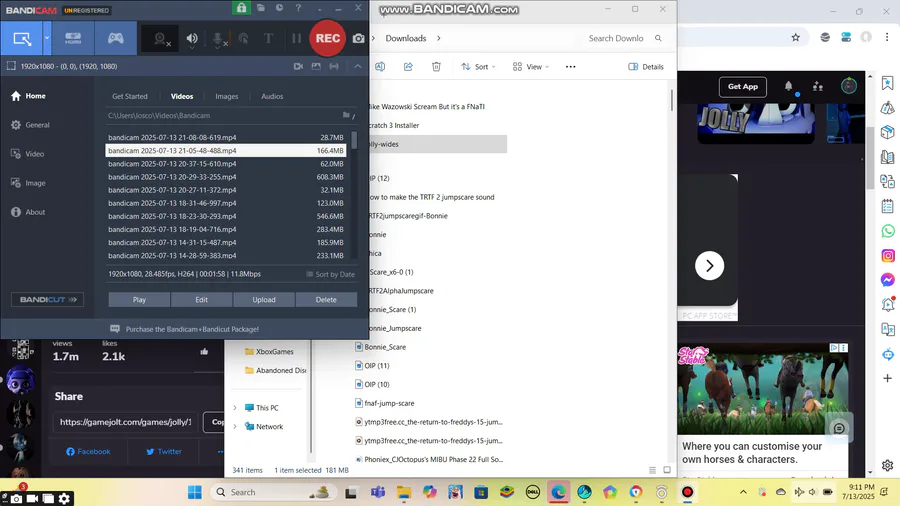
Task: Click the audio broadcast icon in Bandicam status bar
Action: pos(334,67)
